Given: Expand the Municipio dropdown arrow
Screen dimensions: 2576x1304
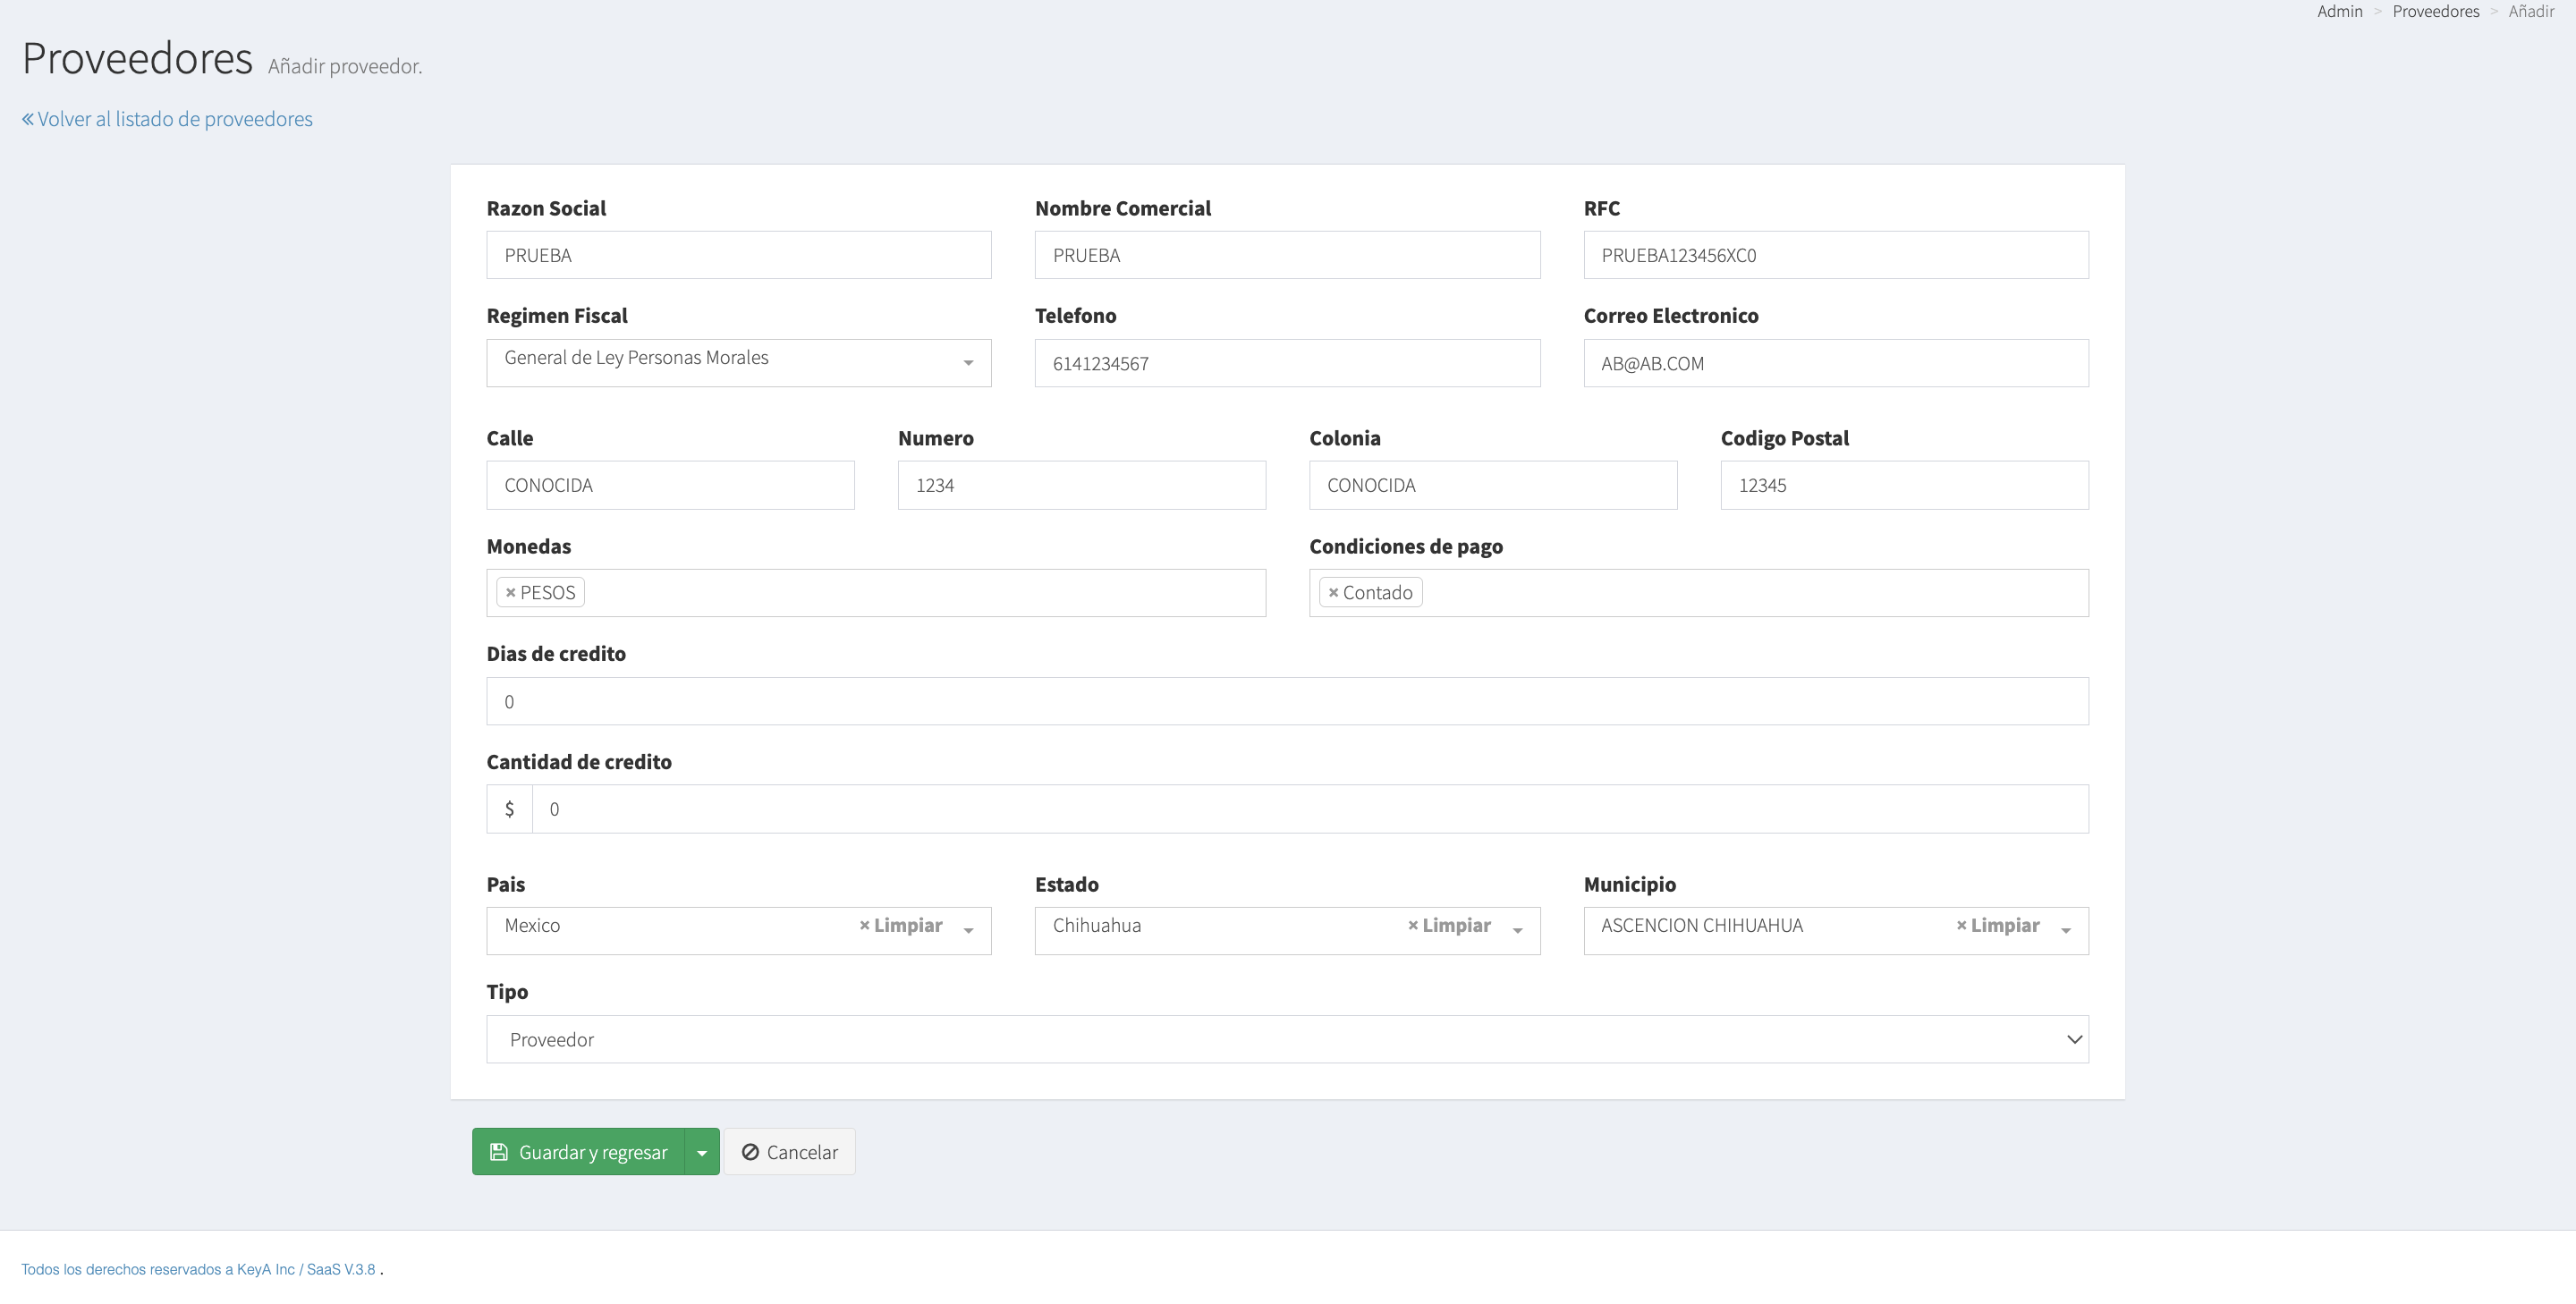Looking at the screenshot, I should (x=2065, y=930).
